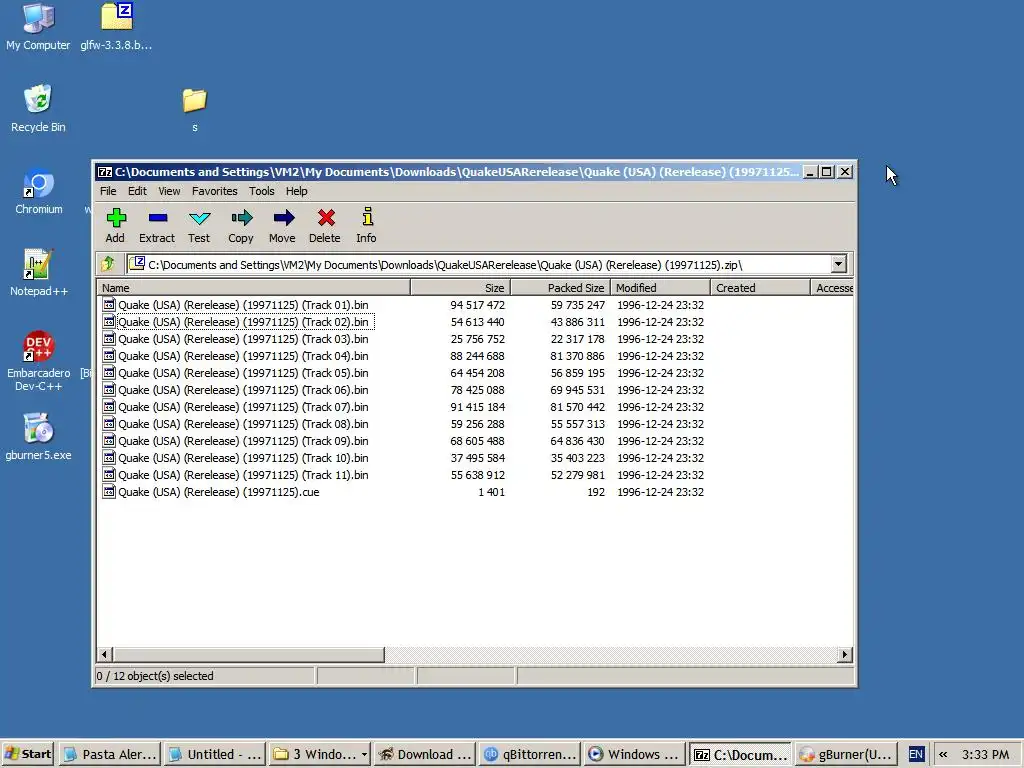This screenshot has height=768, width=1024.
Task: Click the Track 01.bin file icon
Action: (109, 304)
